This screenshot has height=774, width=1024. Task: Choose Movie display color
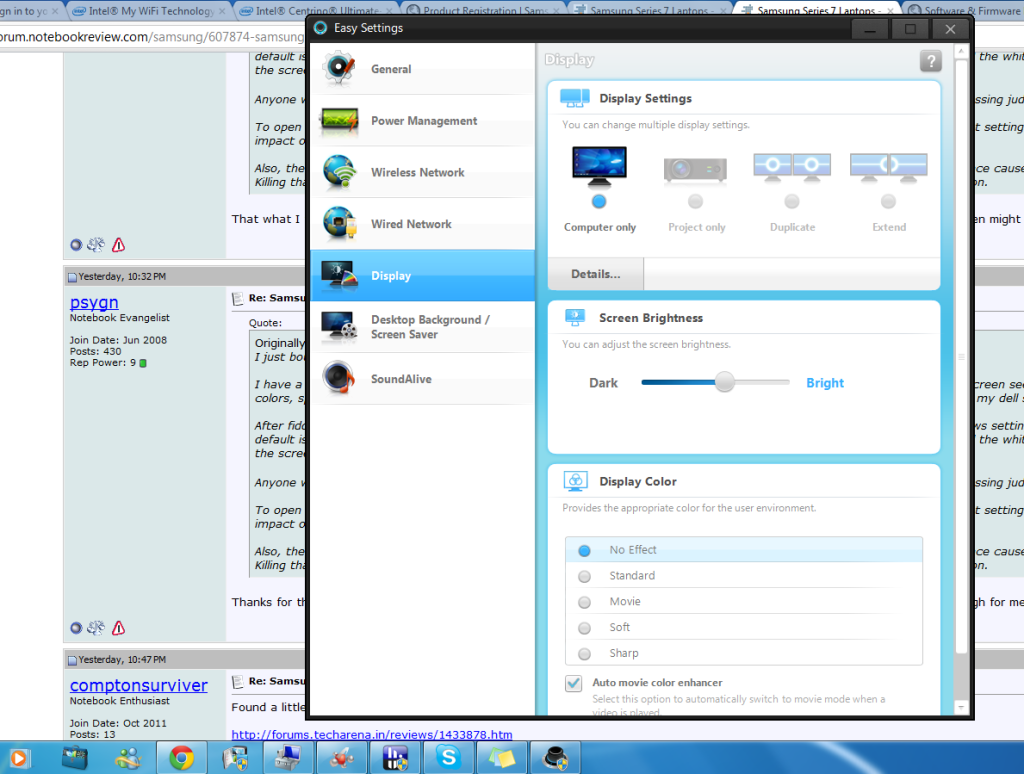[x=744, y=602]
